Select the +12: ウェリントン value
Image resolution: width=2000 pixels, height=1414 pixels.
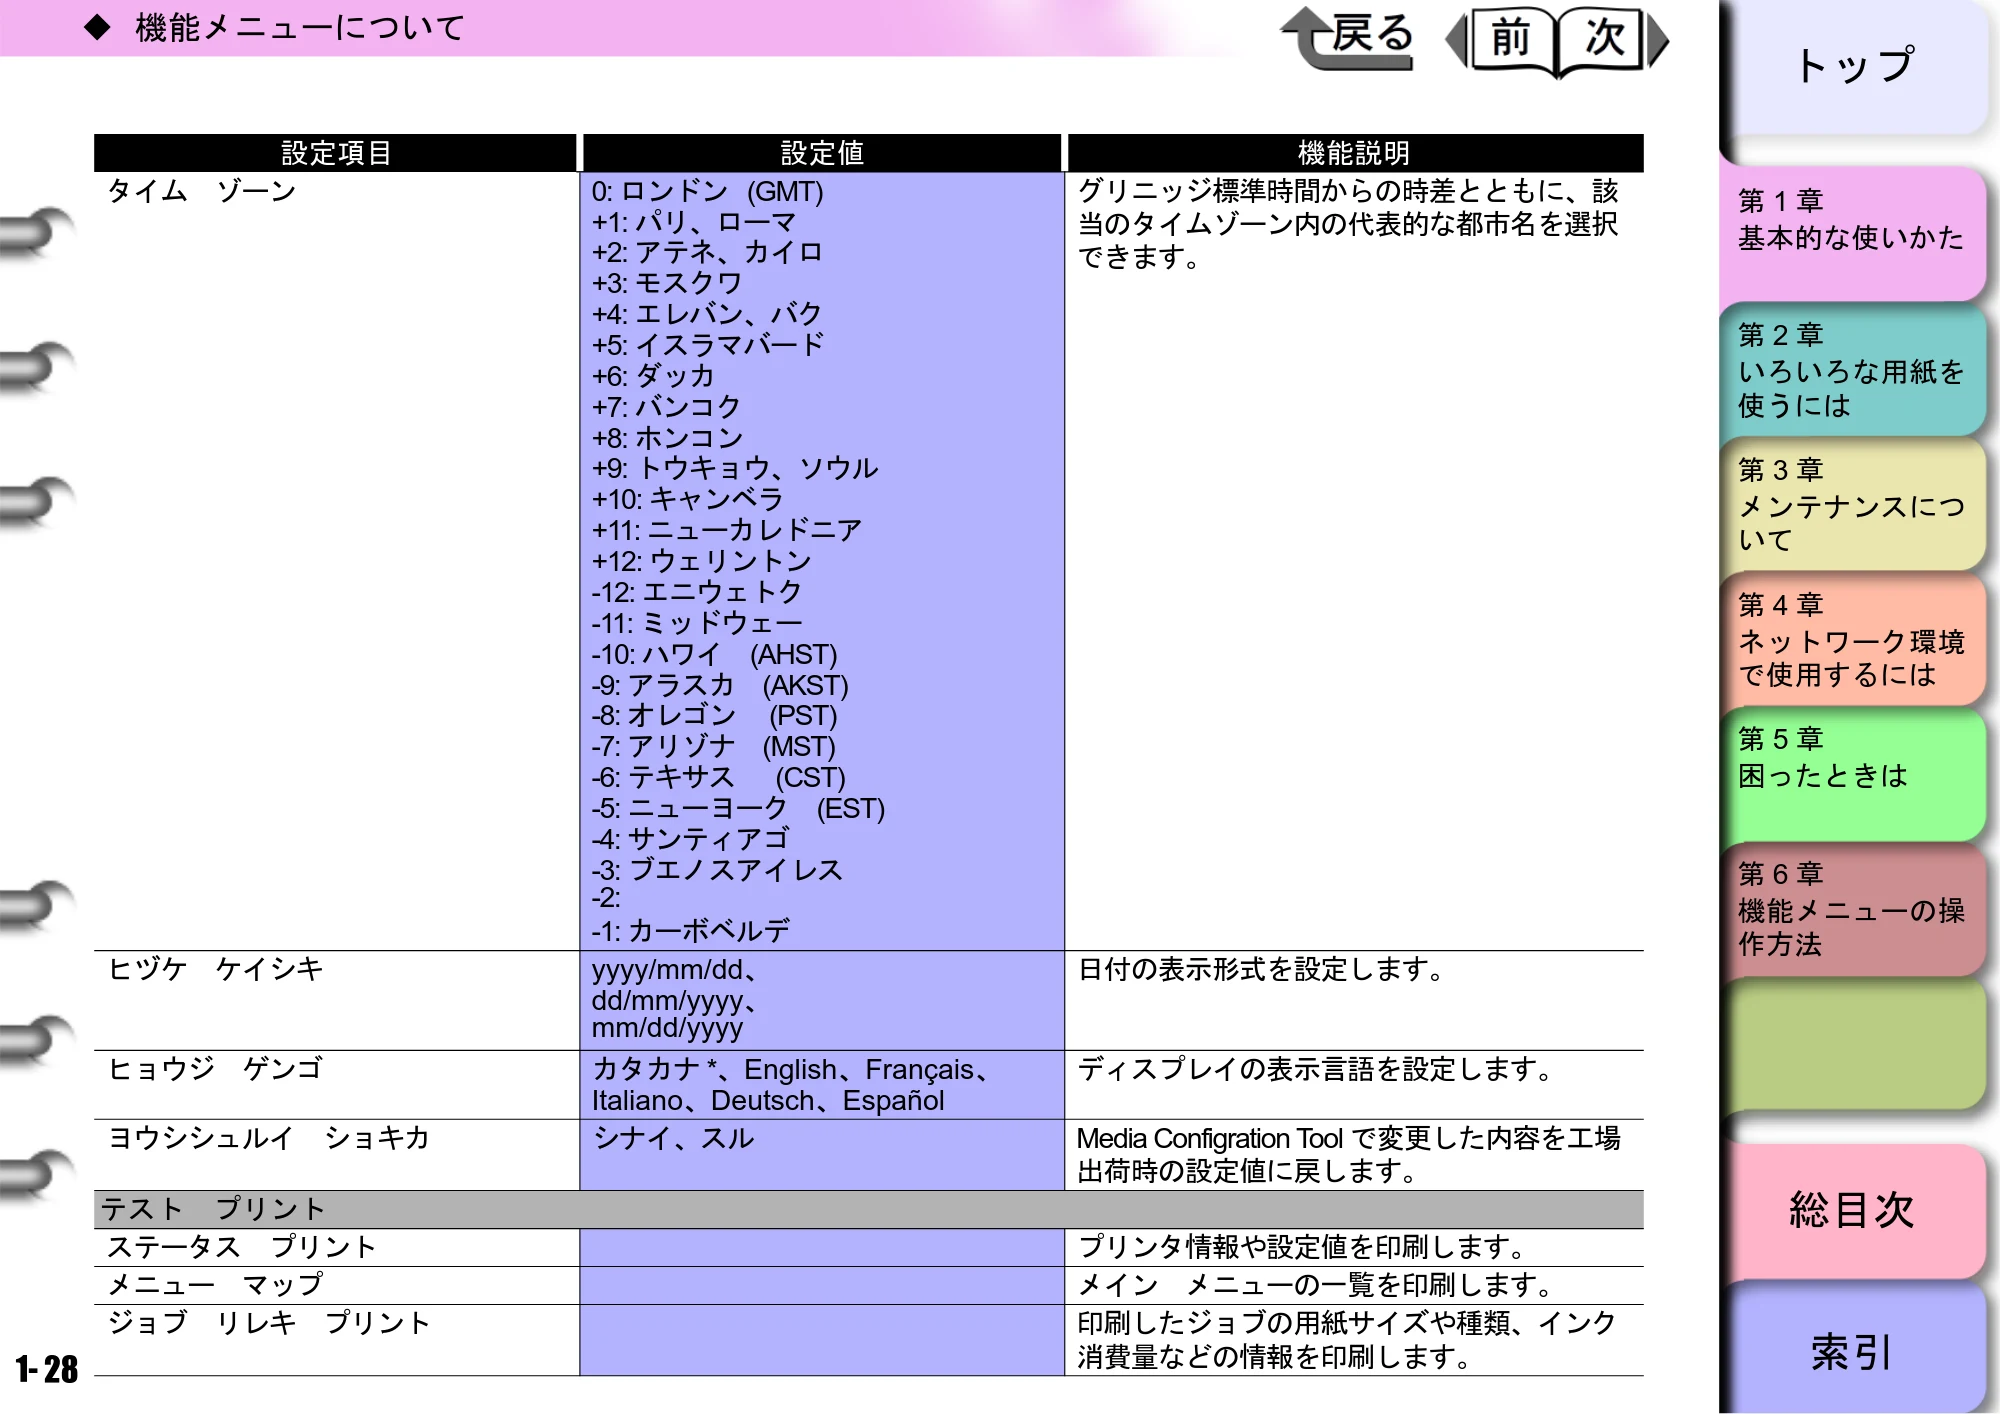[701, 561]
